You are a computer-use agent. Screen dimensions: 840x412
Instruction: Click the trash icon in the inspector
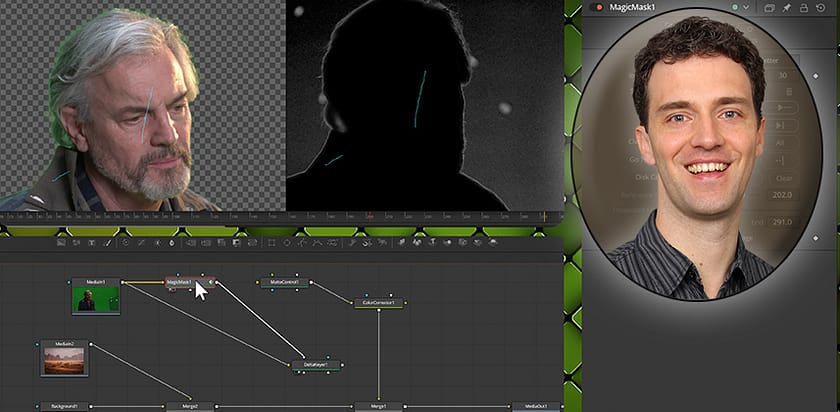pyautogui.click(x=789, y=92)
